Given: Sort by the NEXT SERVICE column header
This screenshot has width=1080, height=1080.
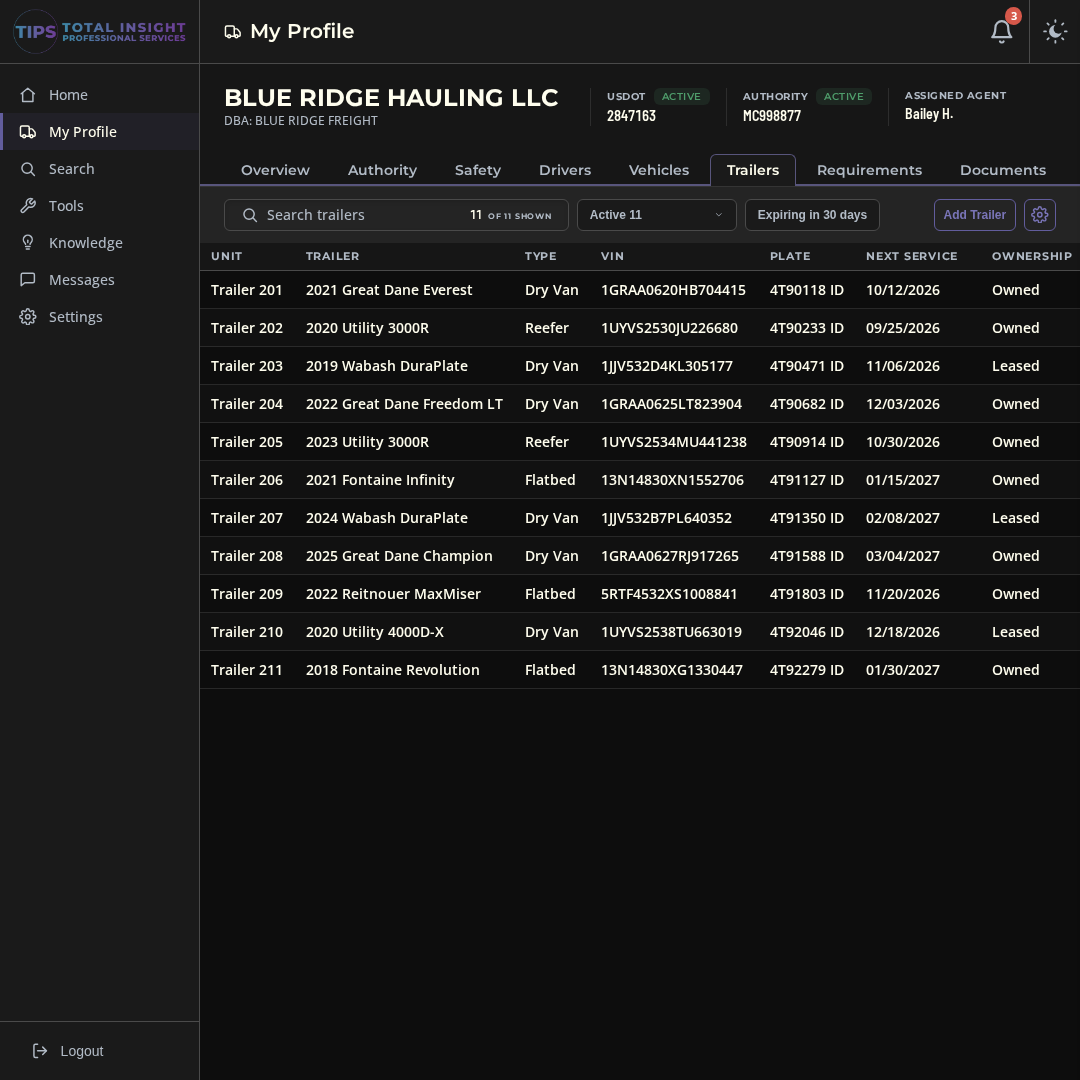Looking at the screenshot, I should click(911, 256).
